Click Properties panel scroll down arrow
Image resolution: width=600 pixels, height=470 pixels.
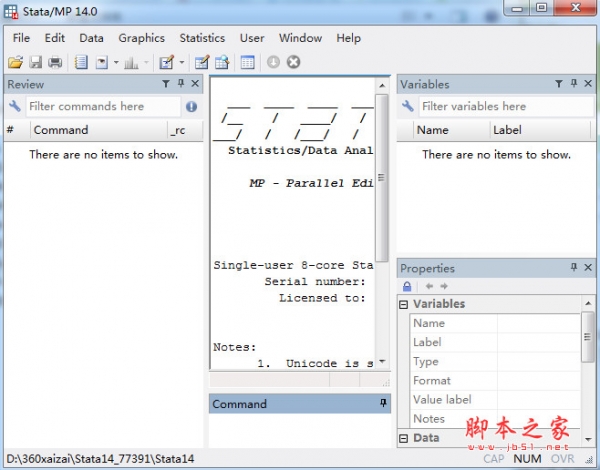pos(588,439)
